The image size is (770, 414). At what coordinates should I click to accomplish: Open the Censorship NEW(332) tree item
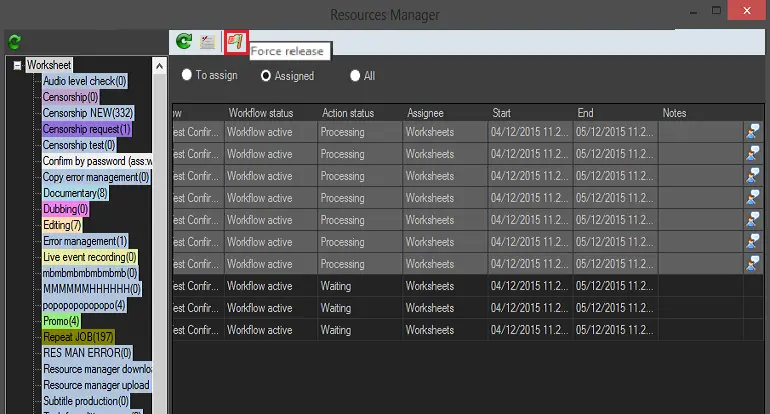click(88, 113)
